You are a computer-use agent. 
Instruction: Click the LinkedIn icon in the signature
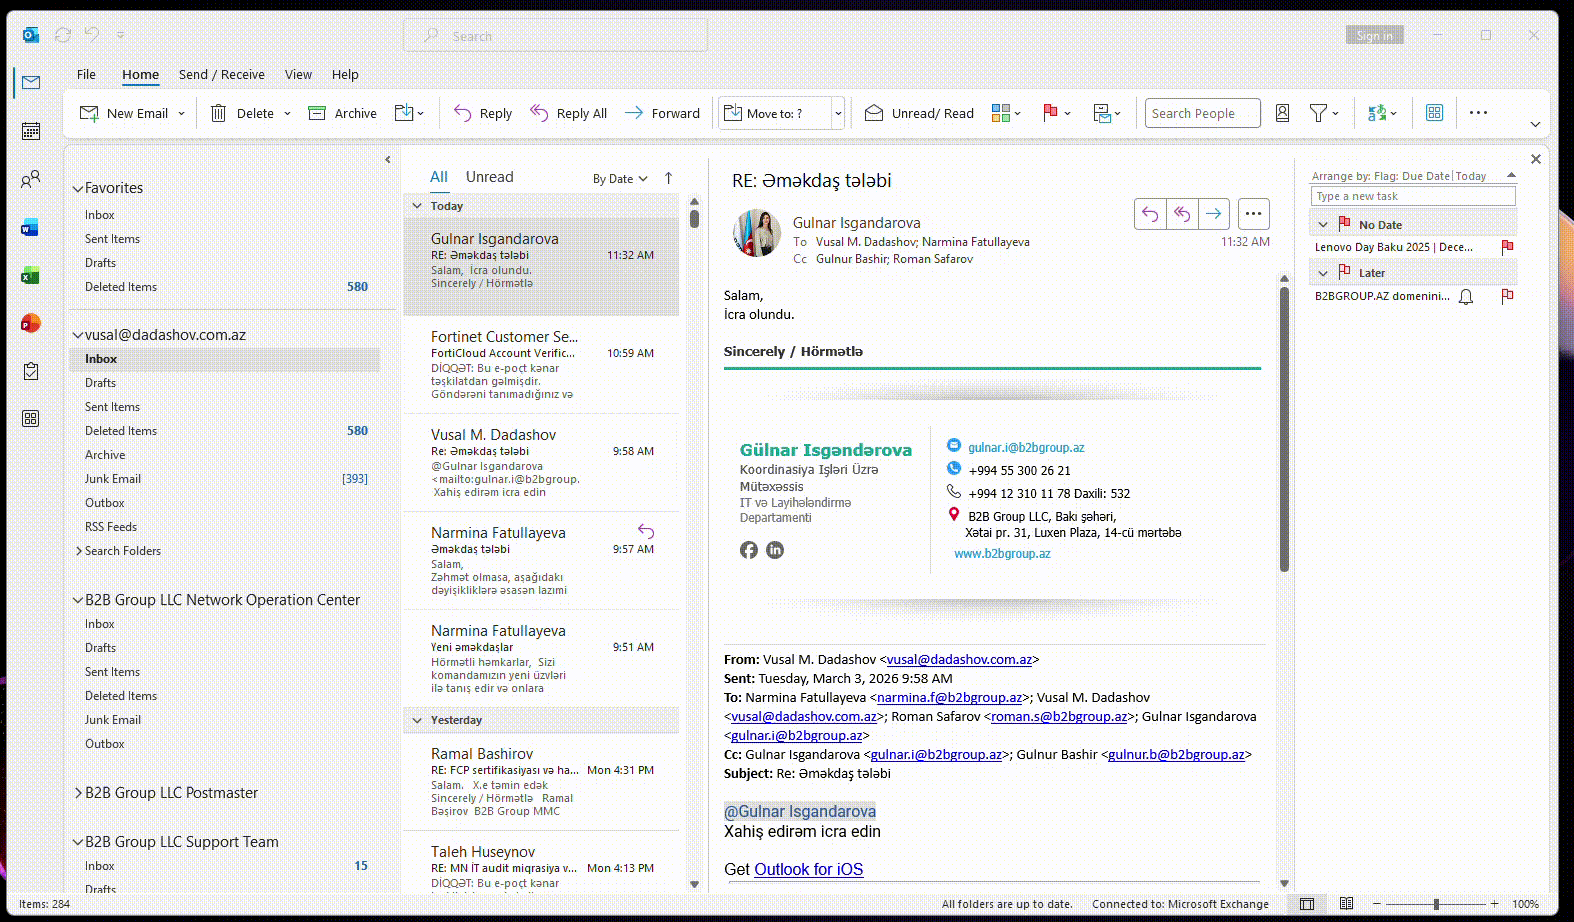pos(775,550)
